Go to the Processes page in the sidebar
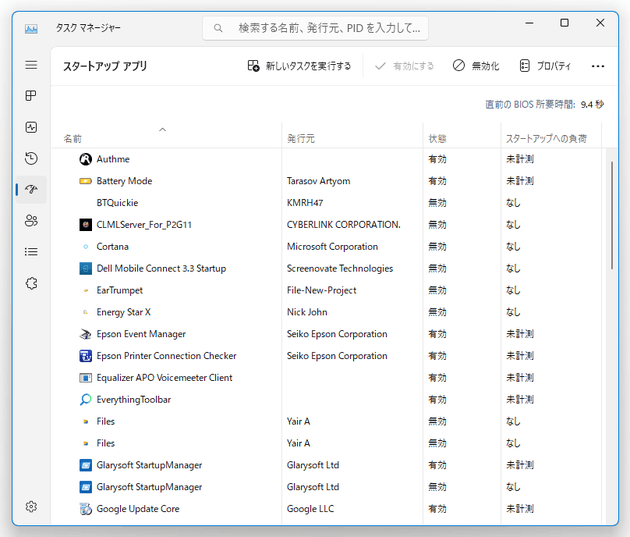 click(31, 96)
